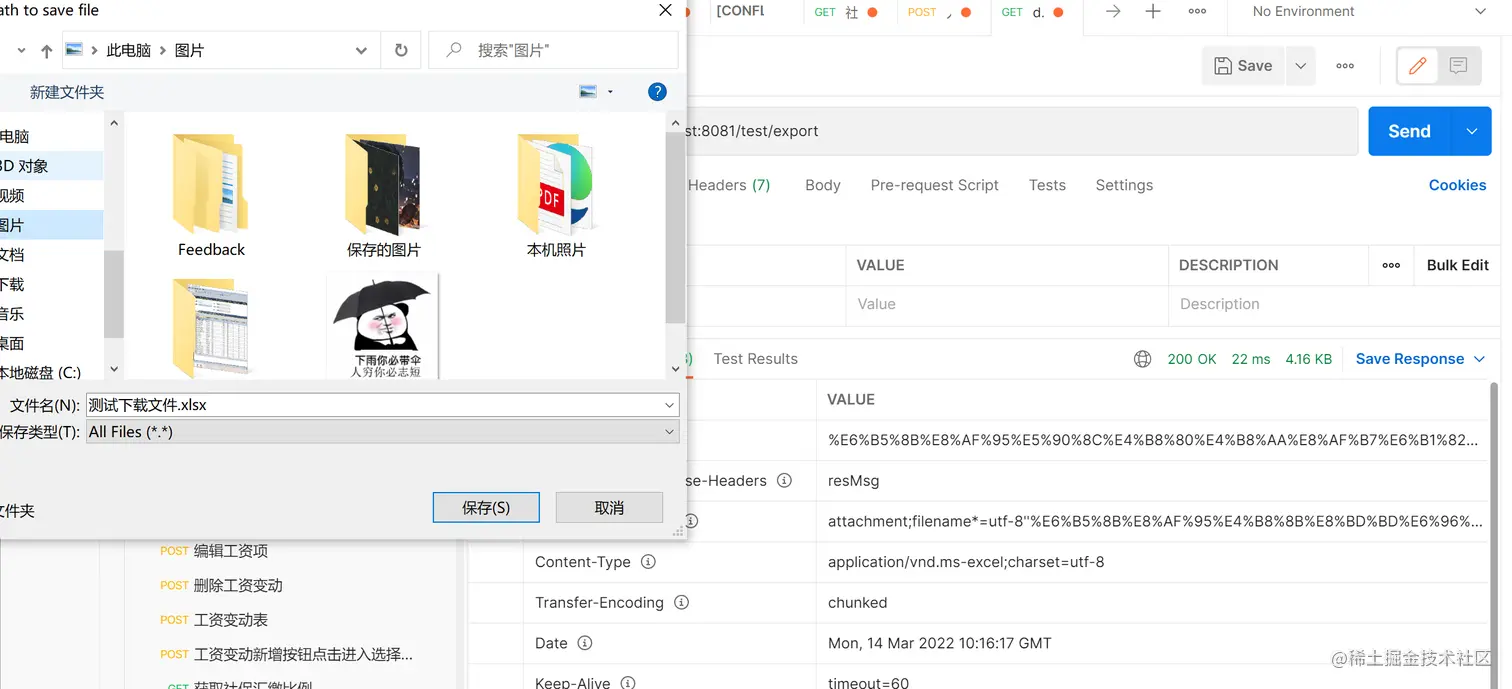Expand the file name combo box arrow
The width and height of the screenshot is (1512, 689).
[670, 405]
